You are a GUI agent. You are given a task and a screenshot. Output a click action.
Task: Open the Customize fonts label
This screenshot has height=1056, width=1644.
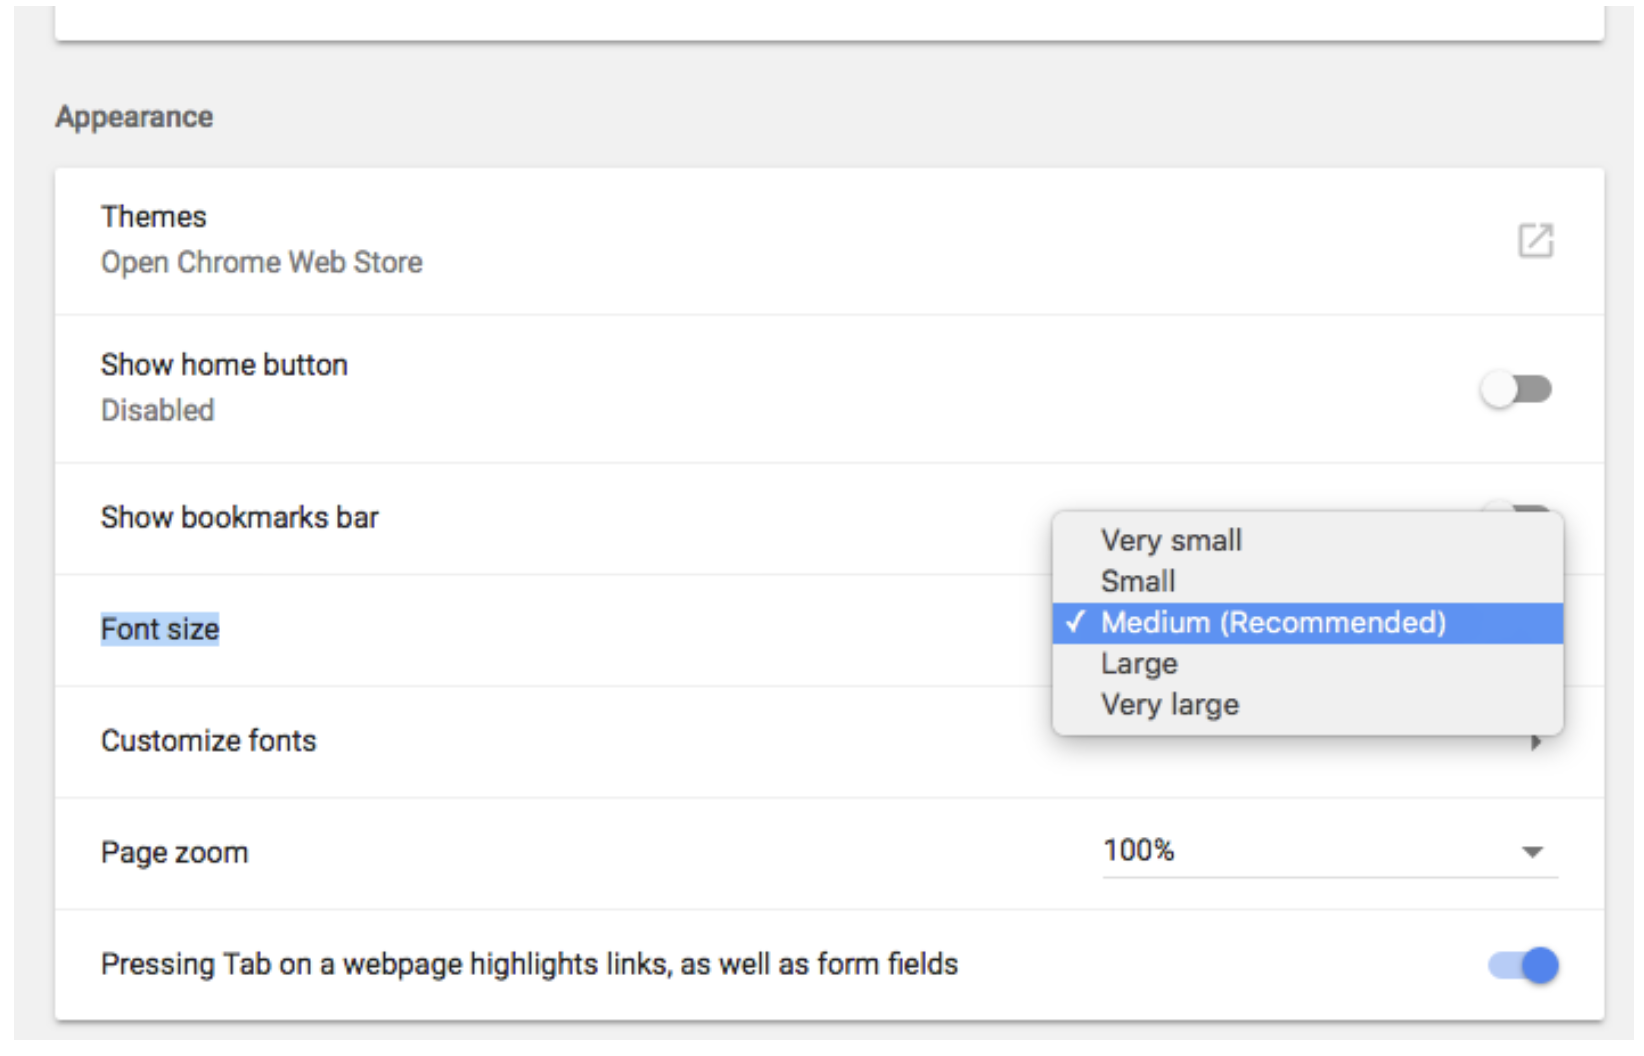[x=208, y=741]
